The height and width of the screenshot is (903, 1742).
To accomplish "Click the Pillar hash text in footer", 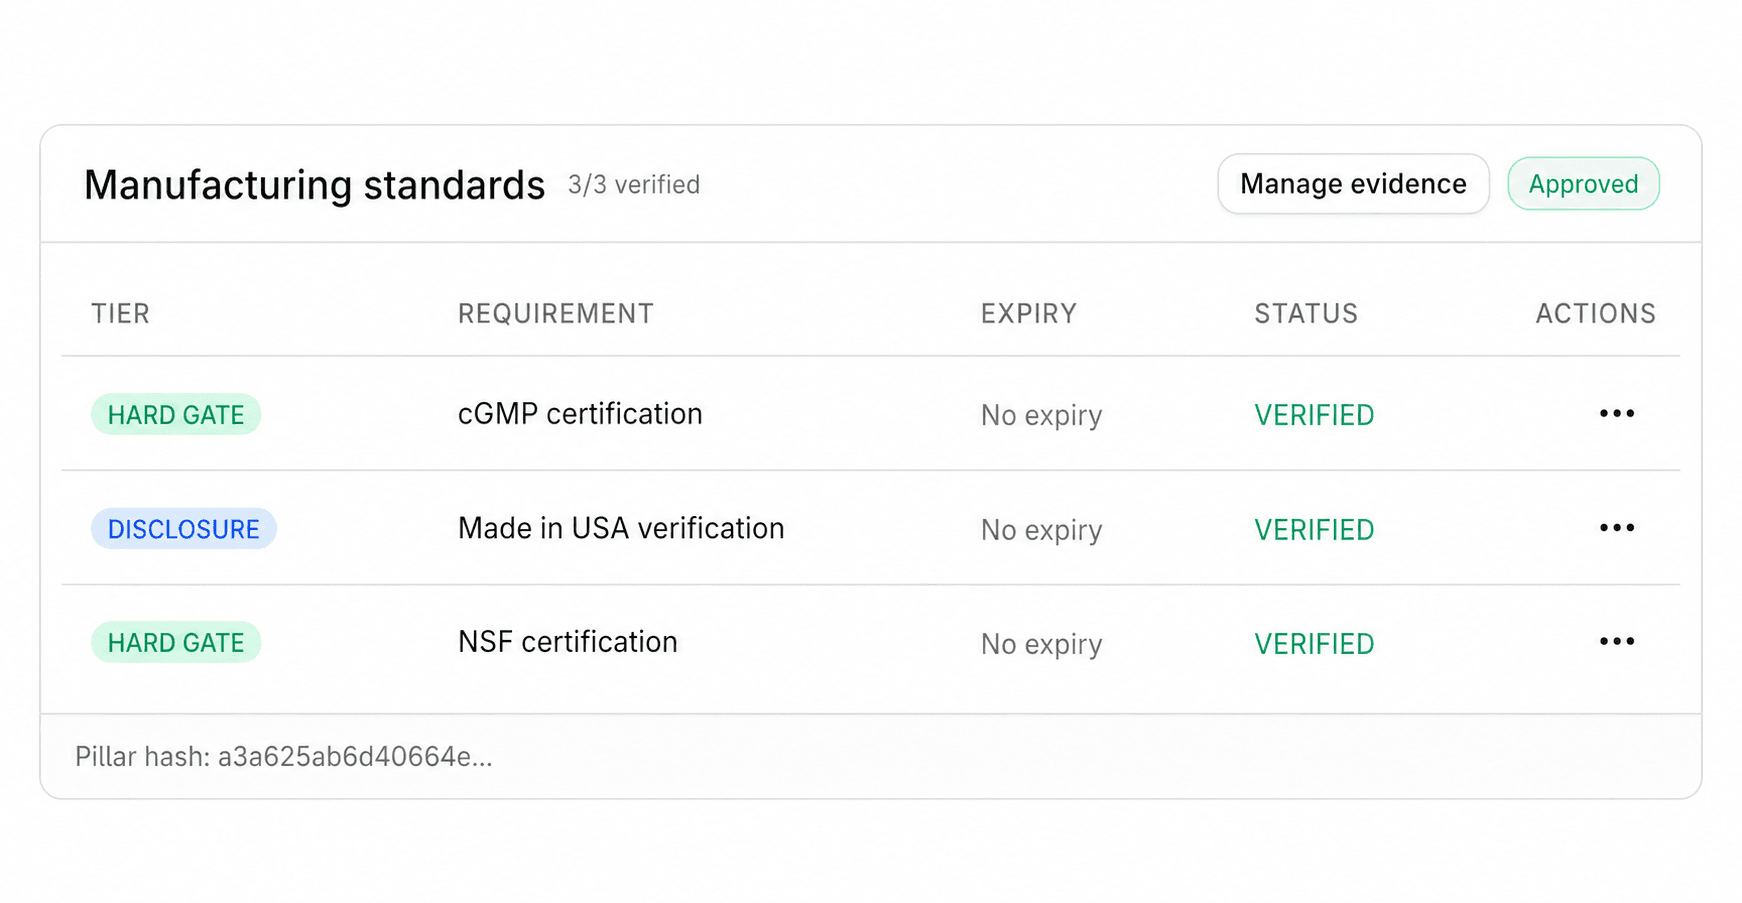I will [283, 757].
